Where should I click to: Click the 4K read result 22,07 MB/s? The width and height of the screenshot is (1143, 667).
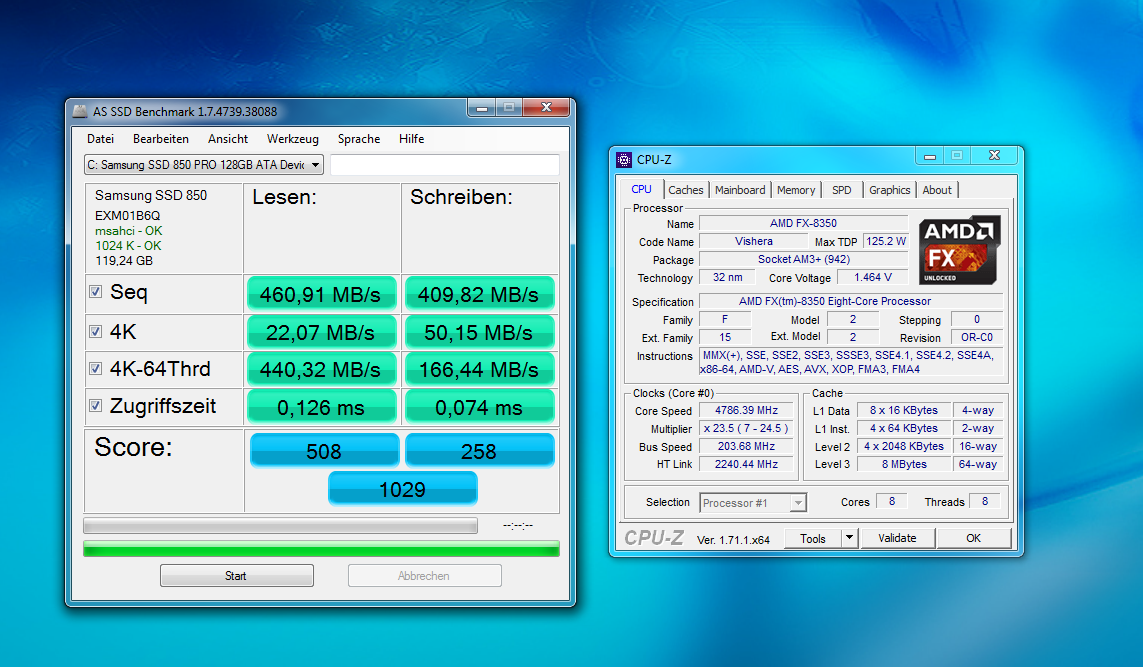(x=321, y=332)
